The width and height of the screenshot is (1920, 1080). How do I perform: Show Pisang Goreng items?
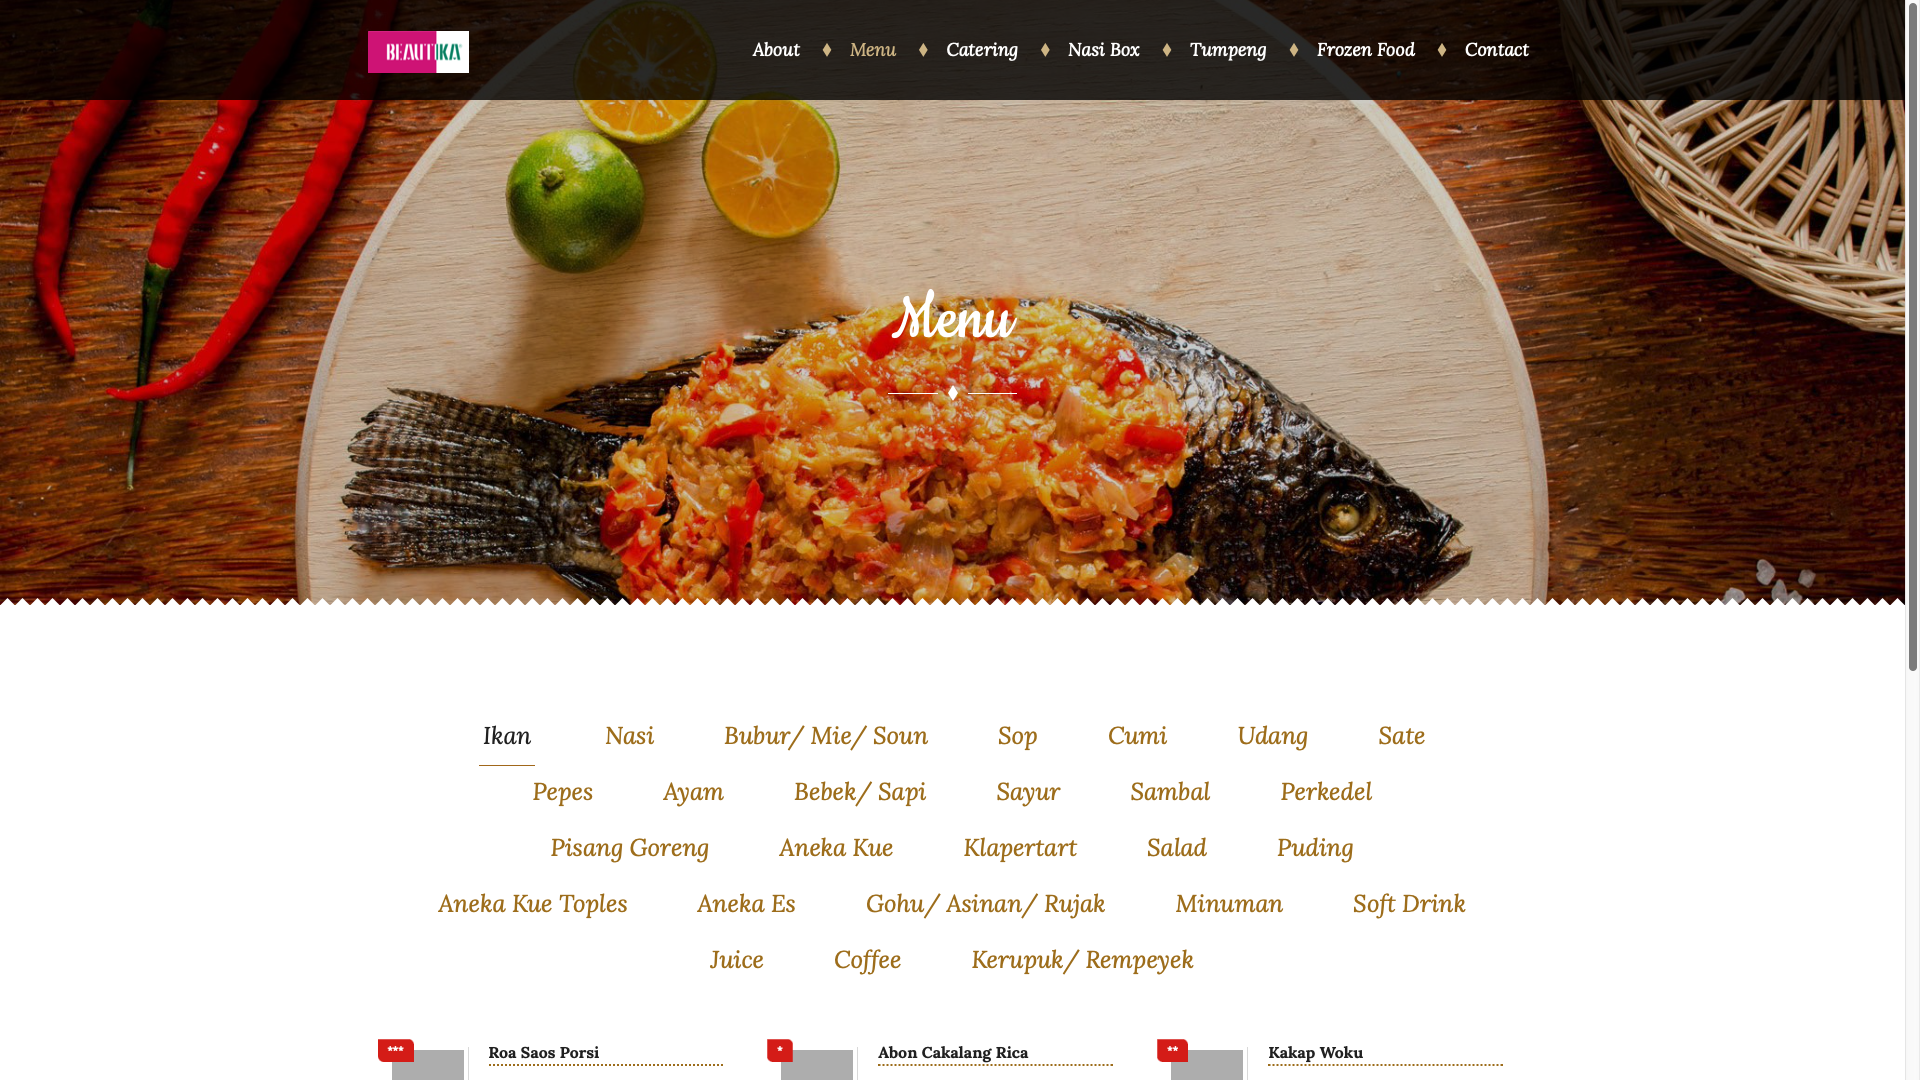pos(629,848)
